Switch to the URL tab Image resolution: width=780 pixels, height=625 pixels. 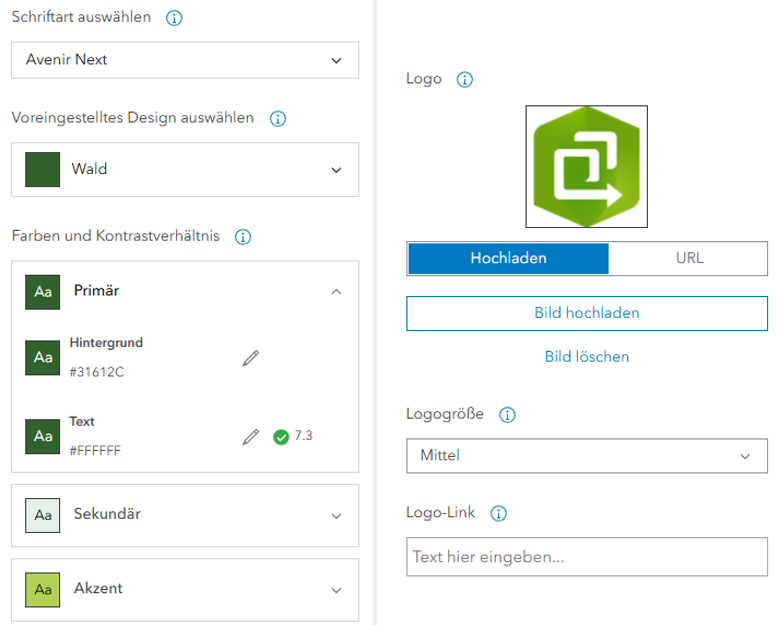click(x=689, y=258)
